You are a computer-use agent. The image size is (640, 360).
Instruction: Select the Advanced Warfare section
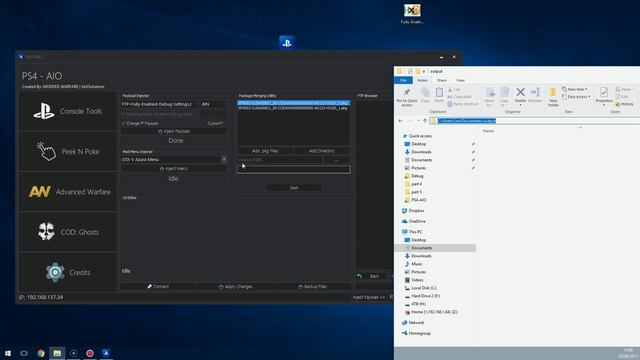click(x=68, y=191)
